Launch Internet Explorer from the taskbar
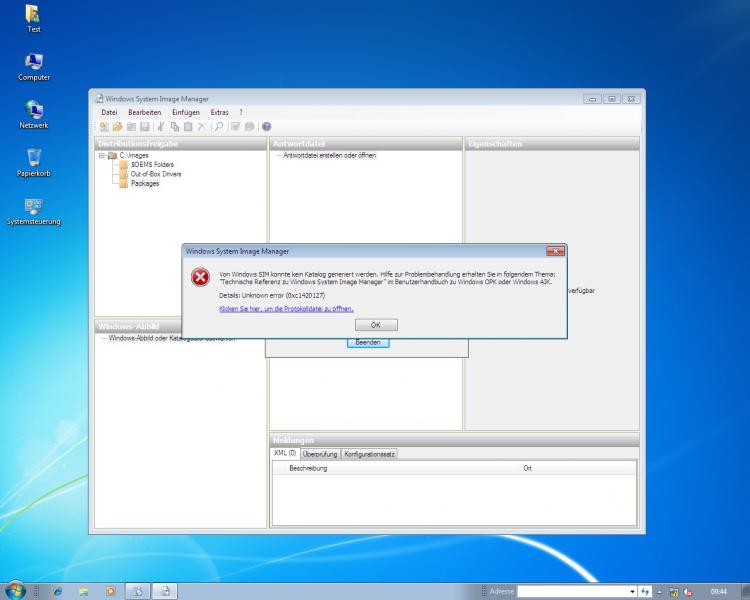Screen dimensions: 750x600 pyautogui.click(x=57, y=591)
